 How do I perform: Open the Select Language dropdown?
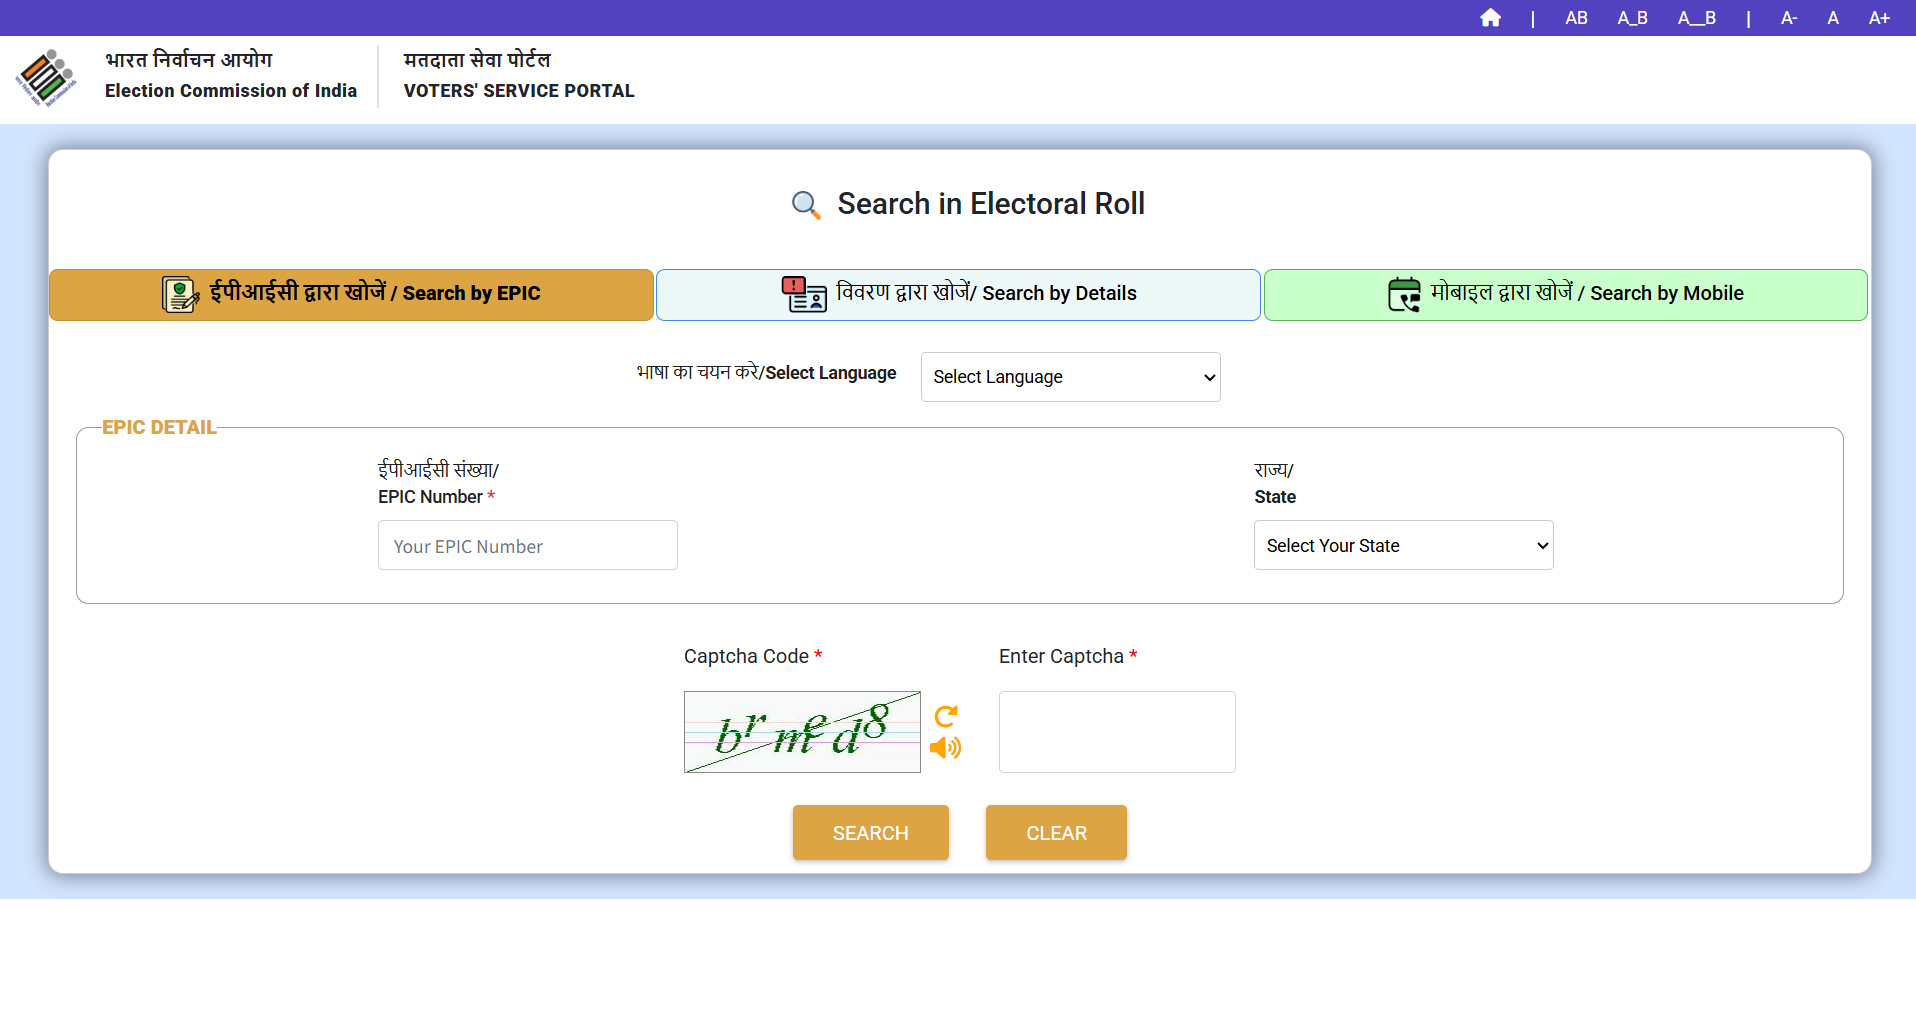click(x=1070, y=377)
